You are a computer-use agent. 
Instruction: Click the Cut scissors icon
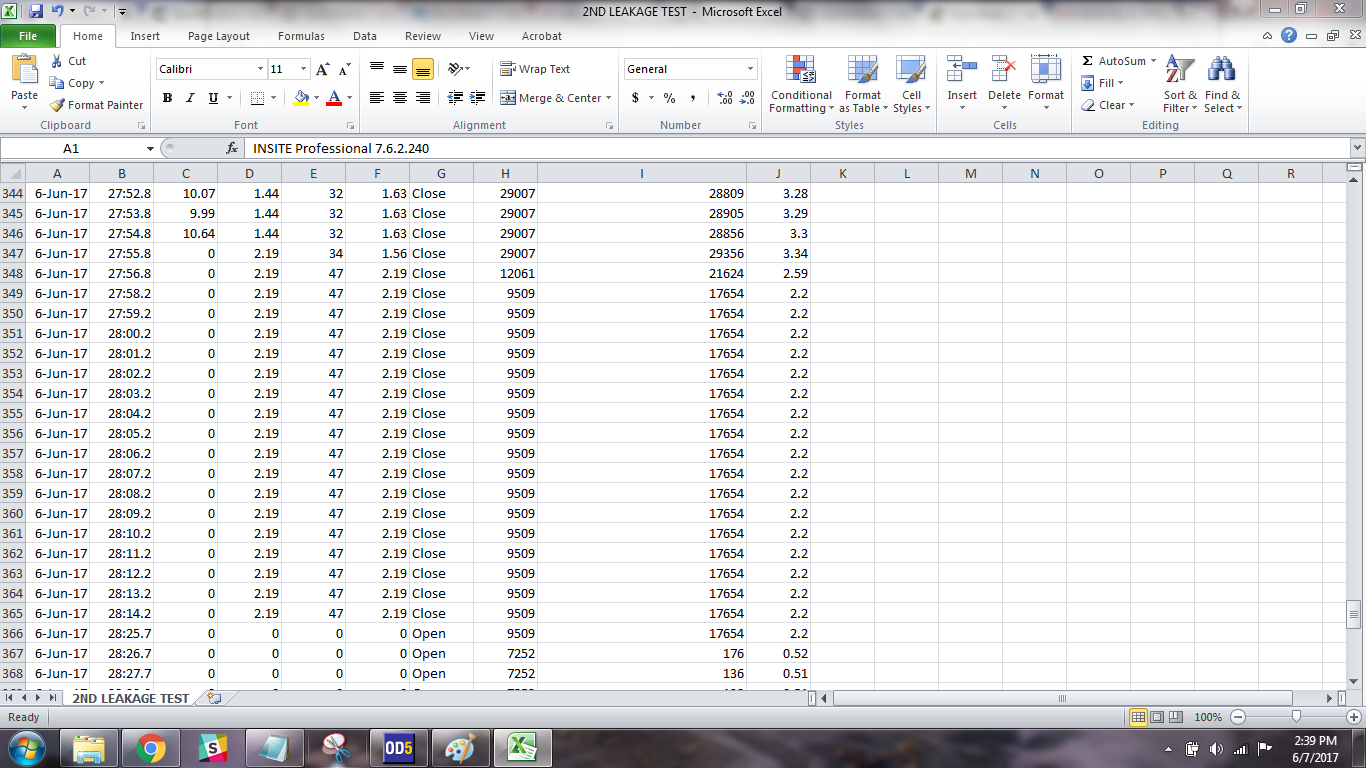click(57, 61)
